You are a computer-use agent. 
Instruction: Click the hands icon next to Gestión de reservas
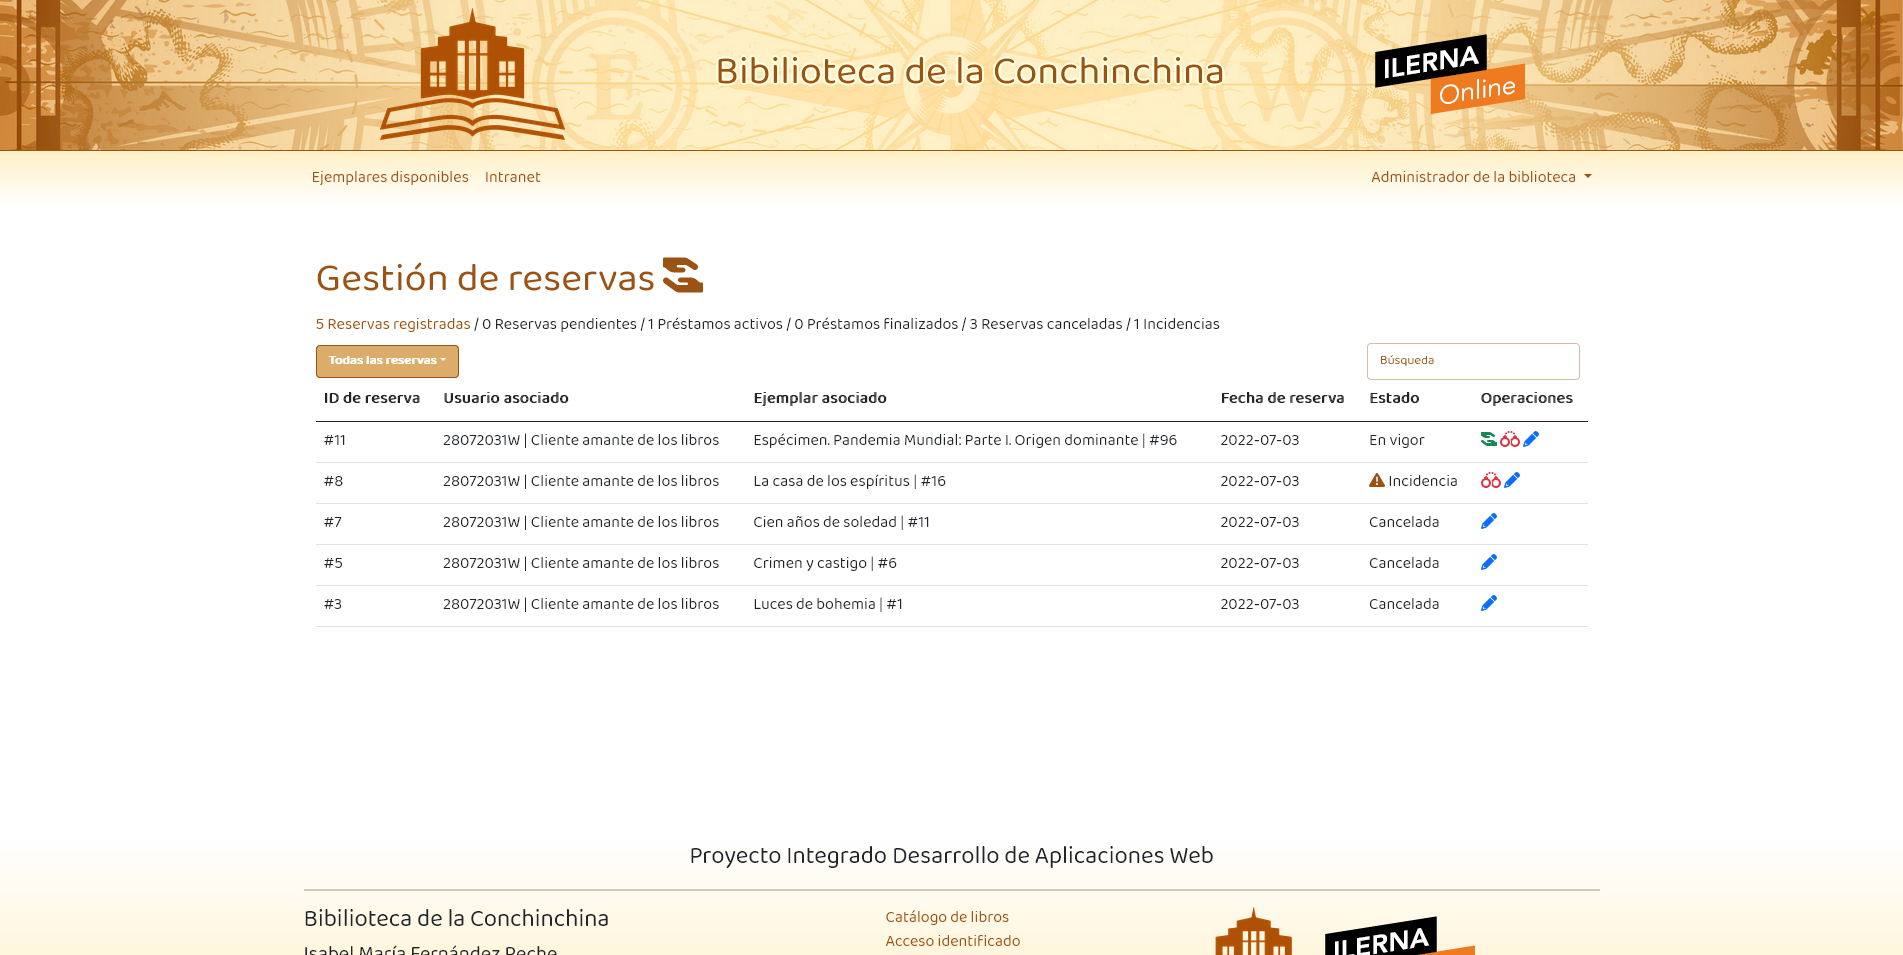(683, 277)
